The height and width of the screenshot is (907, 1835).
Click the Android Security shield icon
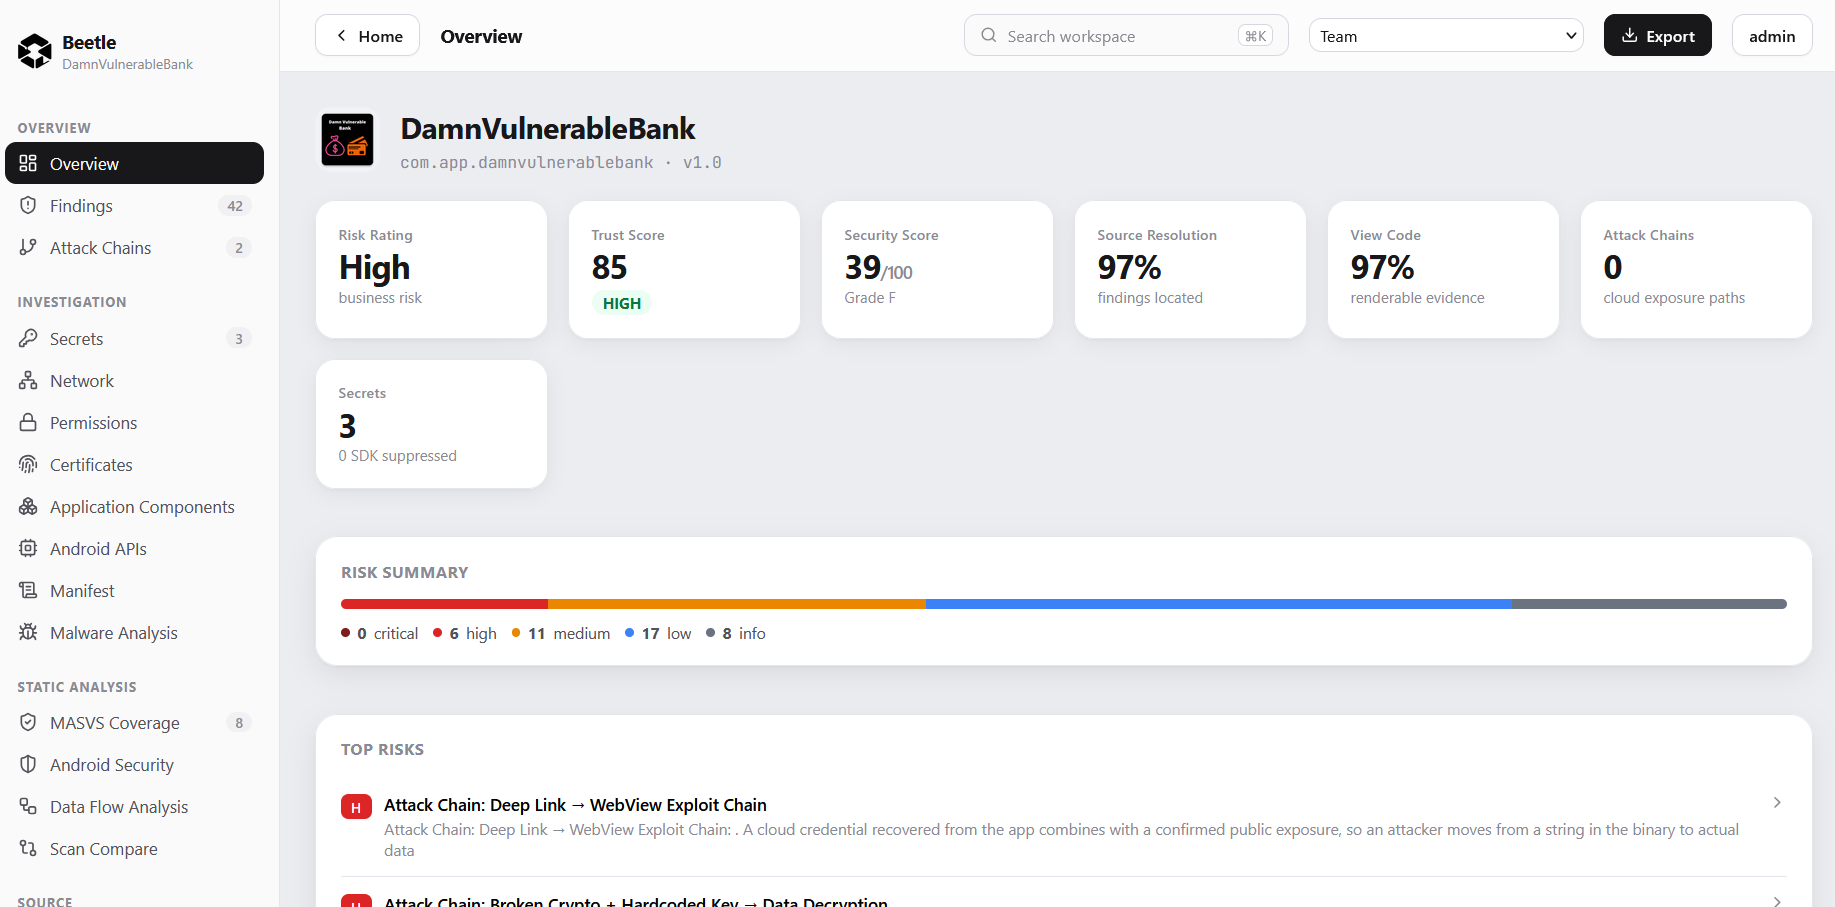coord(28,764)
